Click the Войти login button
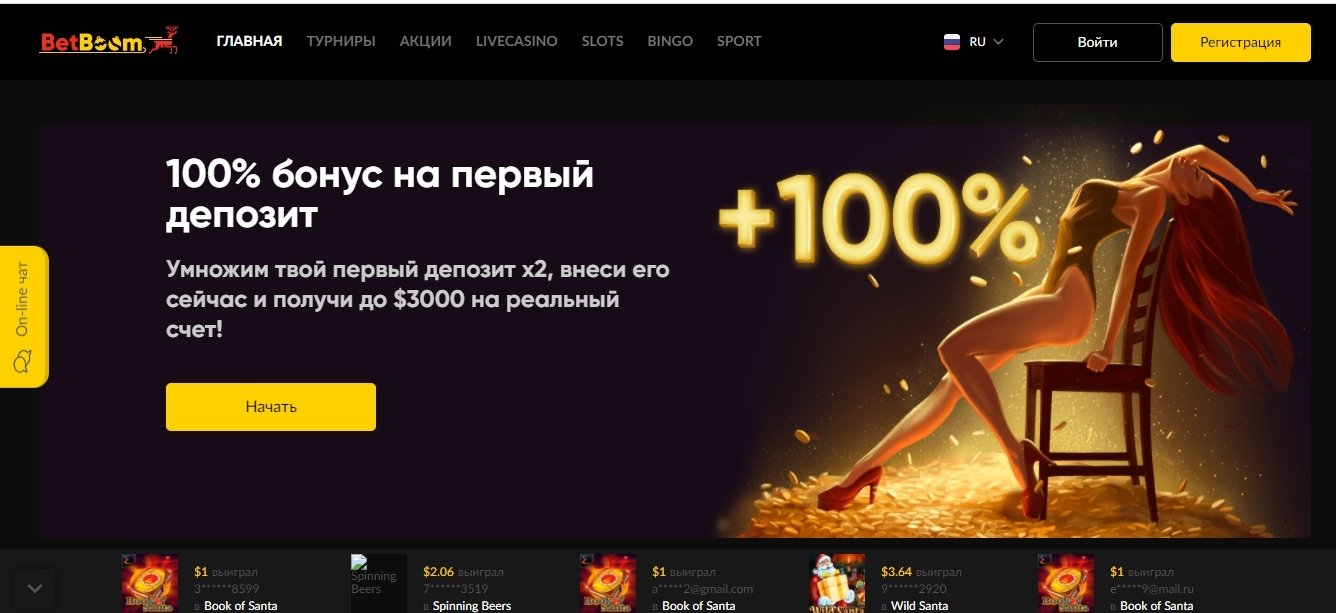This screenshot has height=613, width=1336. [1098, 42]
